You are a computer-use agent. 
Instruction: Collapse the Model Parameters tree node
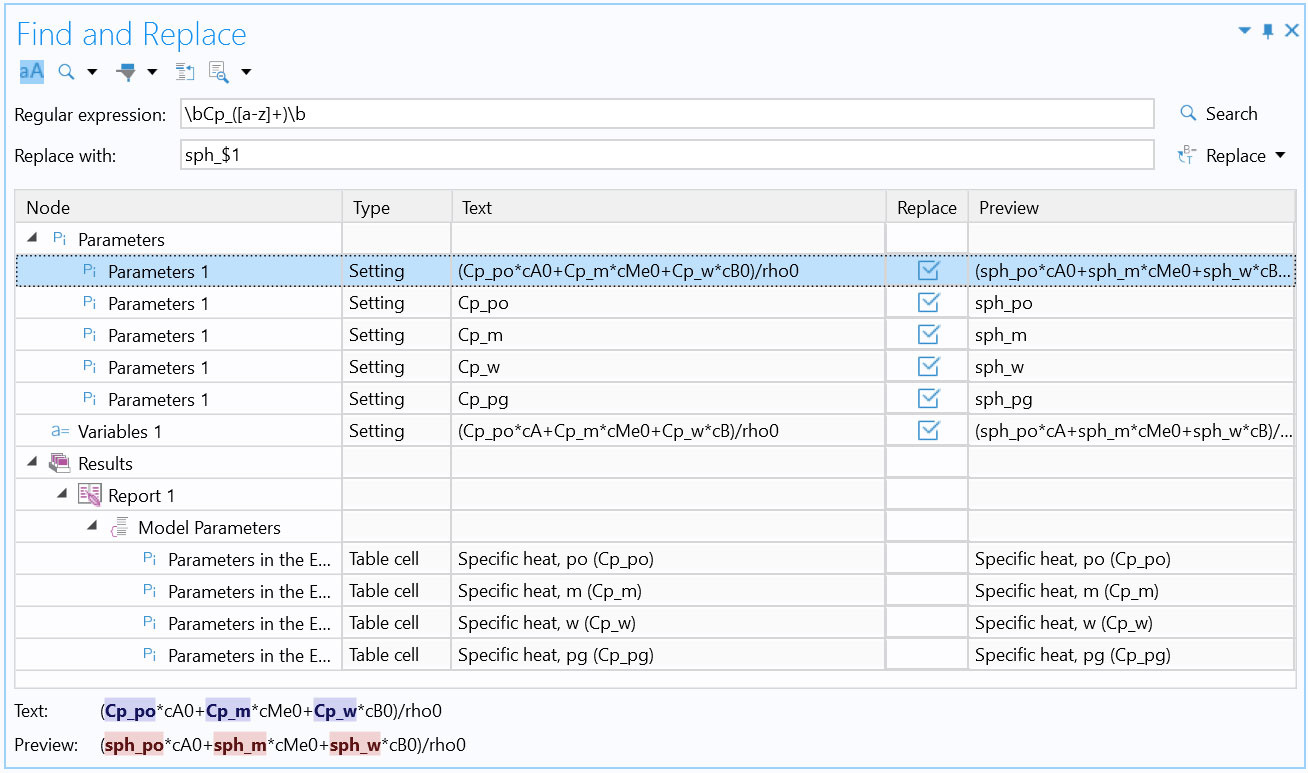[x=92, y=527]
